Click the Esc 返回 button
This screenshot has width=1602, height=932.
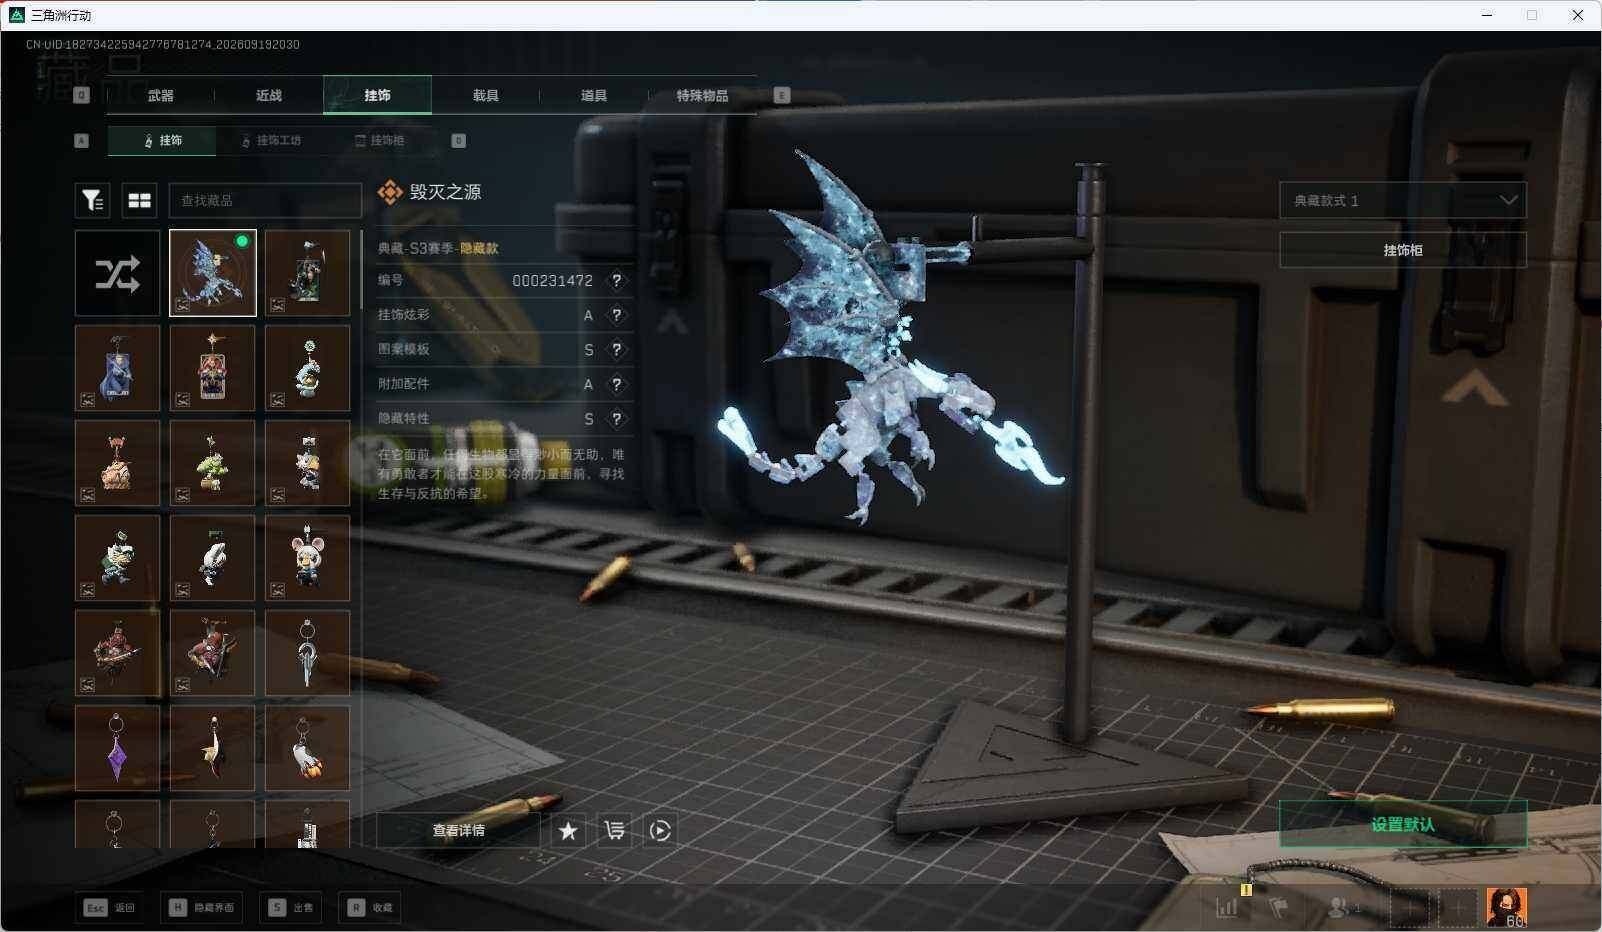(x=109, y=907)
